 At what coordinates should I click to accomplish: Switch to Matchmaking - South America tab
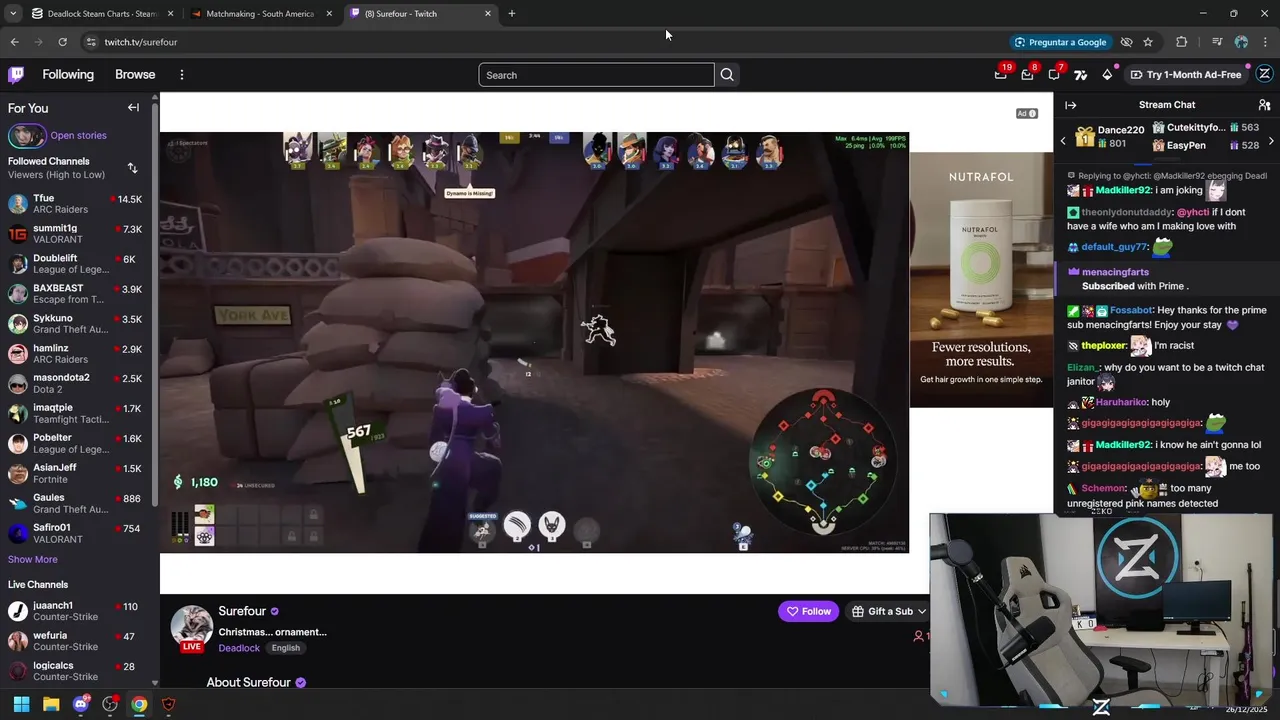click(x=261, y=14)
